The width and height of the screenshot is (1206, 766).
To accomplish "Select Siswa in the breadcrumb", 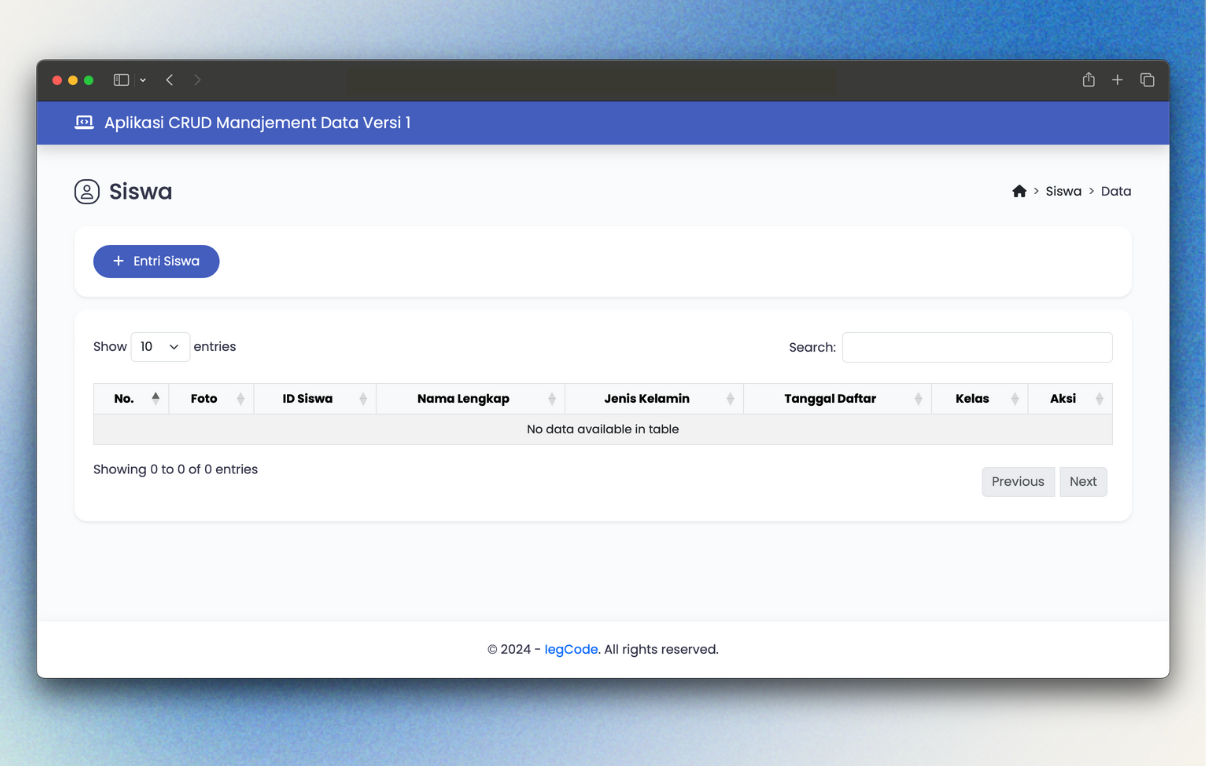I will (x=1063, y=191).
